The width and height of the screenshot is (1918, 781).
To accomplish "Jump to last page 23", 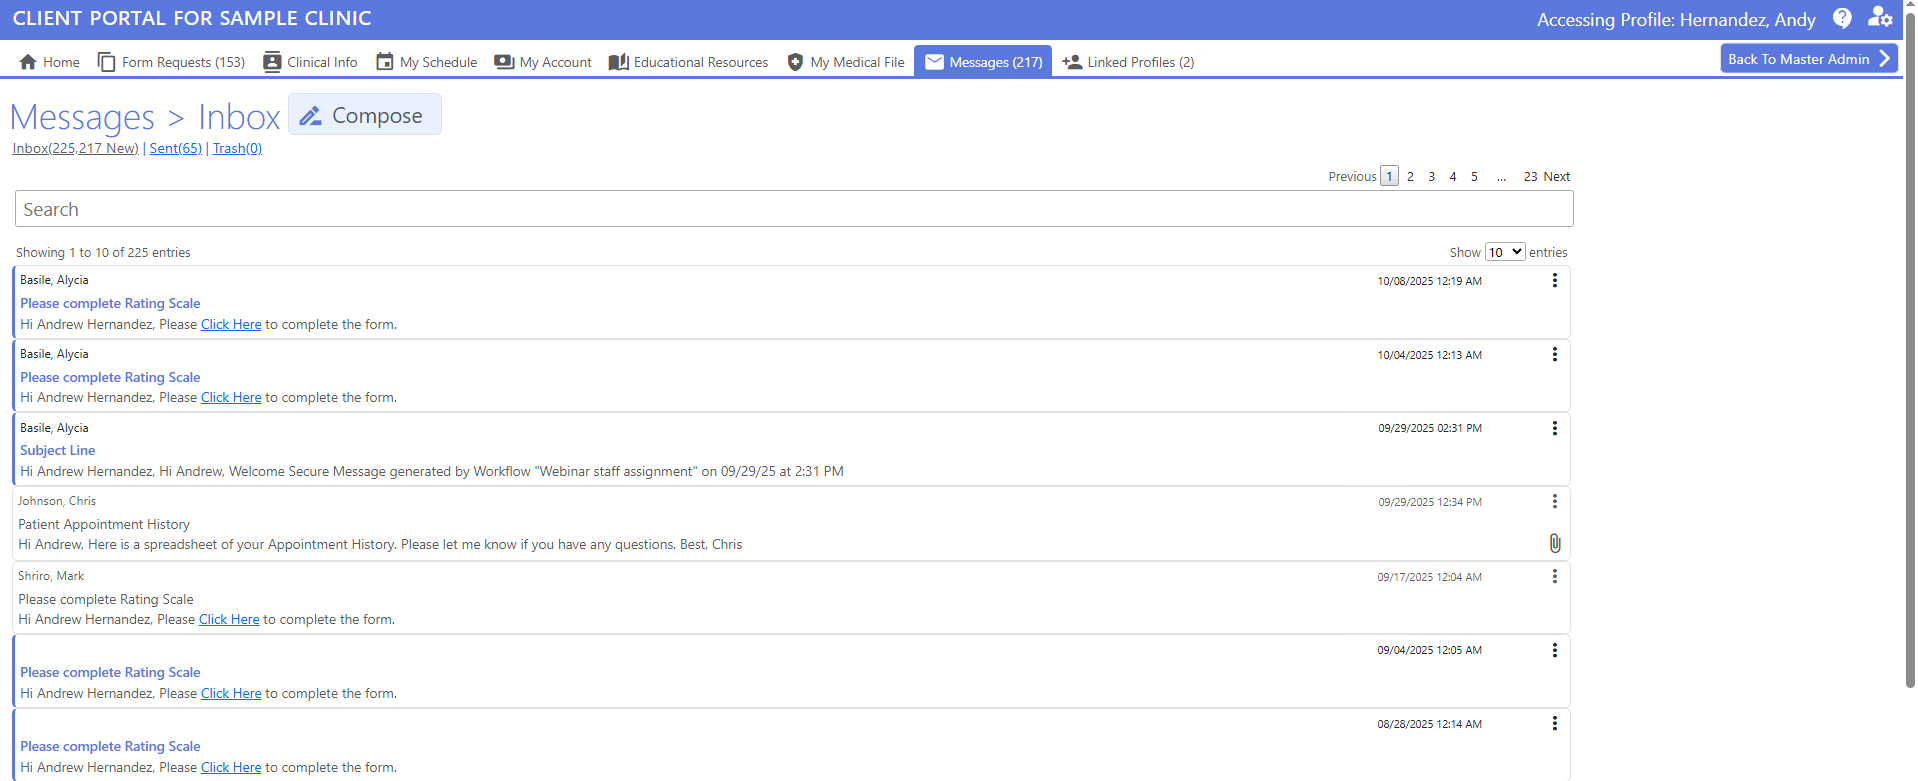I will click(x=1530, y=176).
